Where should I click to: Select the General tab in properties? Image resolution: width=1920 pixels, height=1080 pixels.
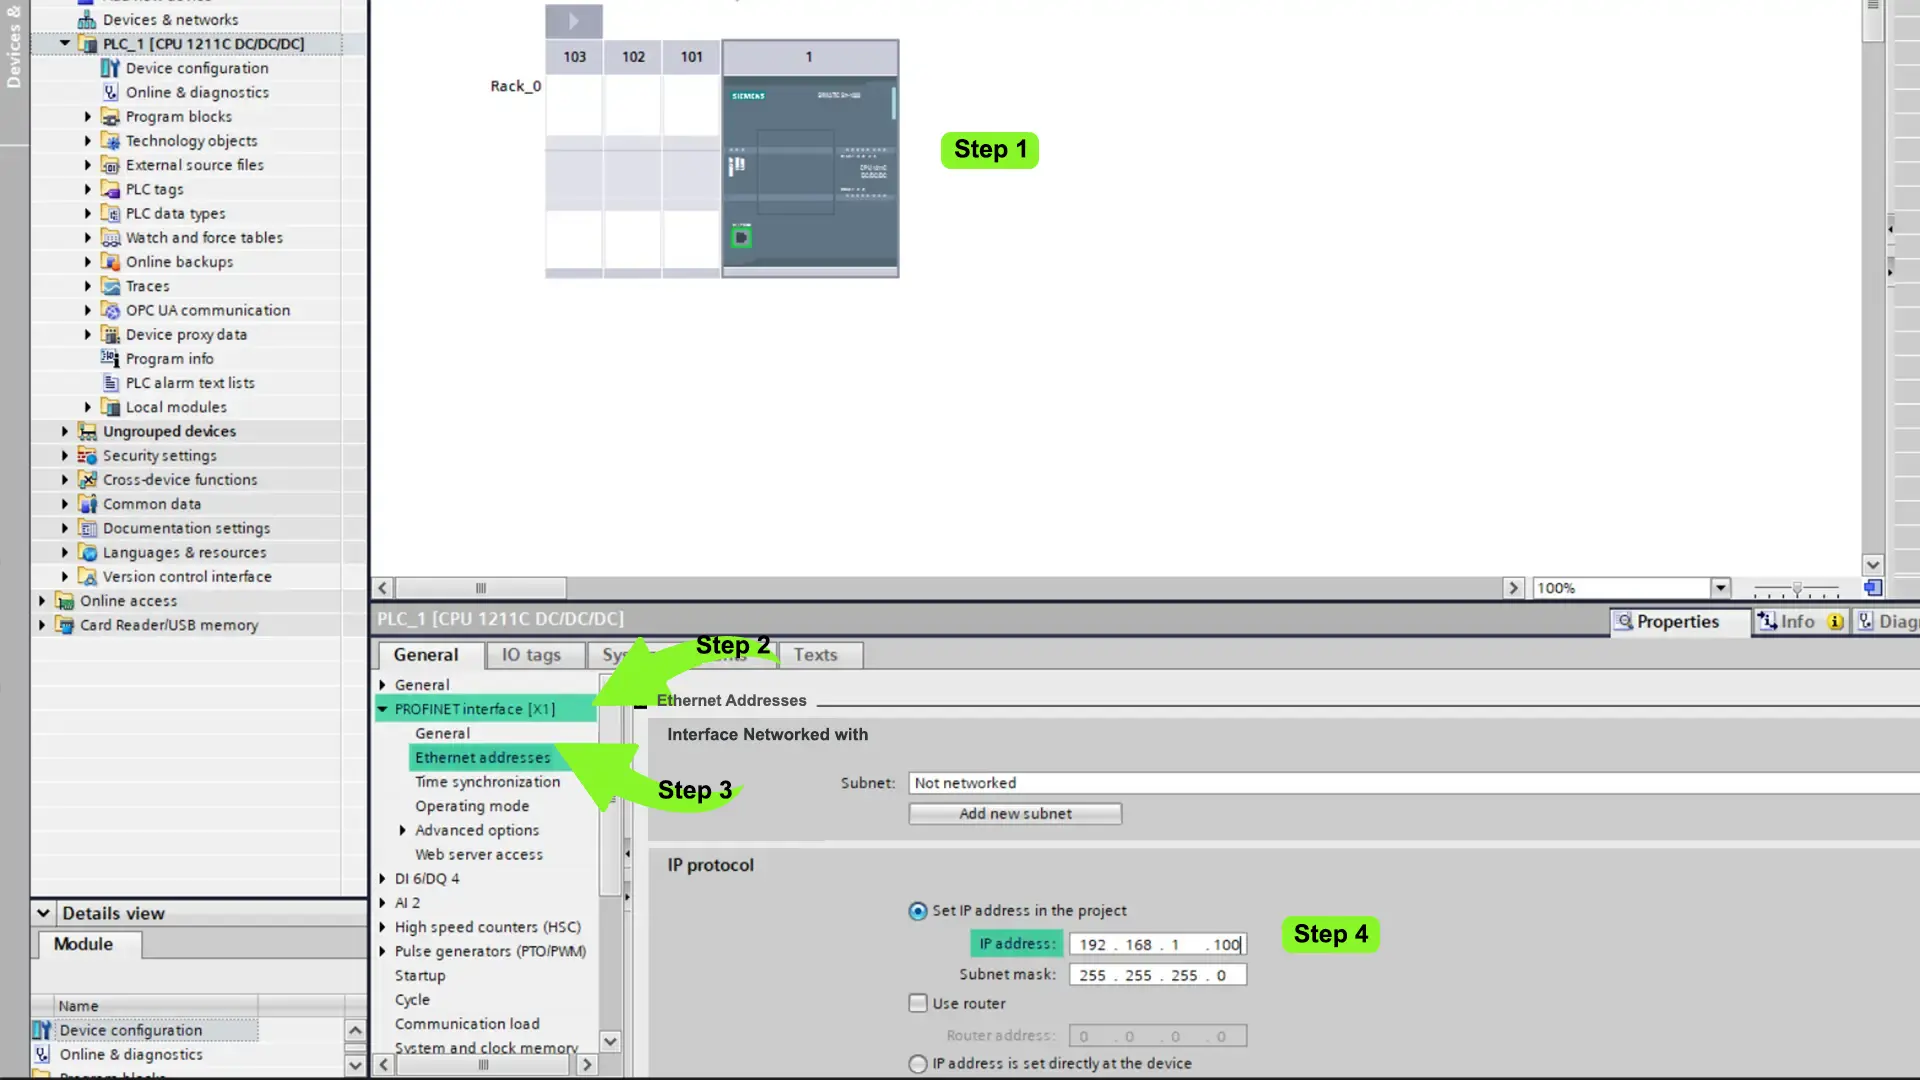[x=426, y=654]
